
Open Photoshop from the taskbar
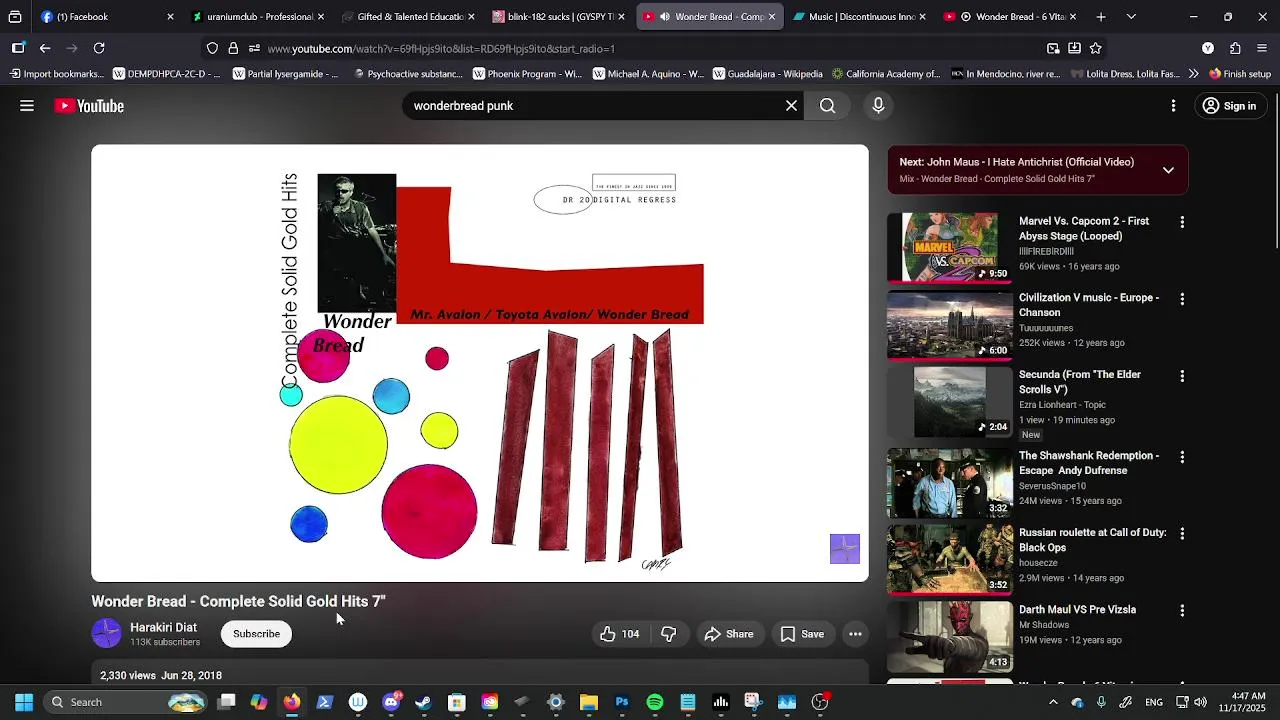click(x=622, y=702)
